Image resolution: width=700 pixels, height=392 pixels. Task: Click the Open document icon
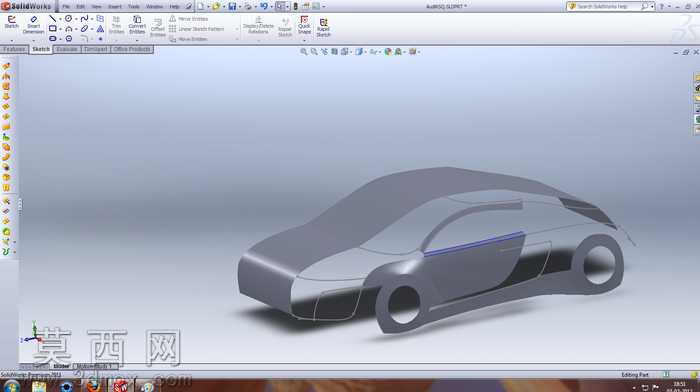click(x=217, y=6)
